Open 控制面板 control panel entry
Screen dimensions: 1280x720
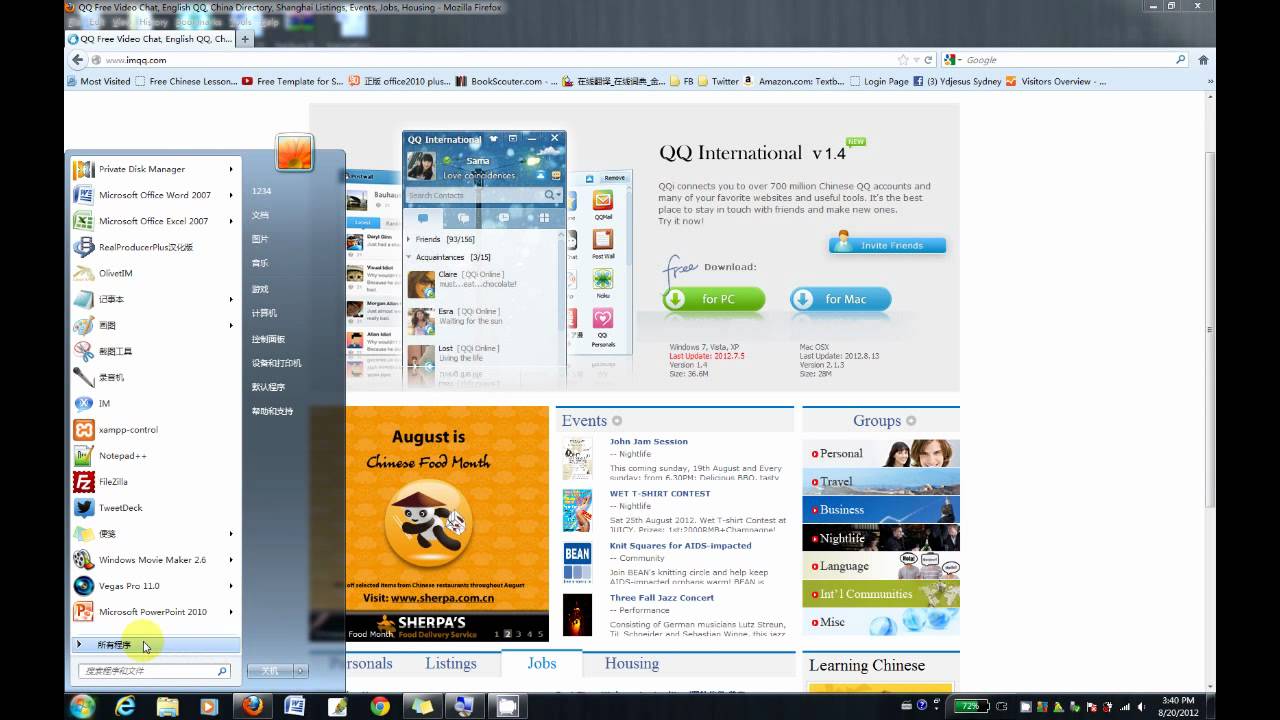(x=268, y=339)
